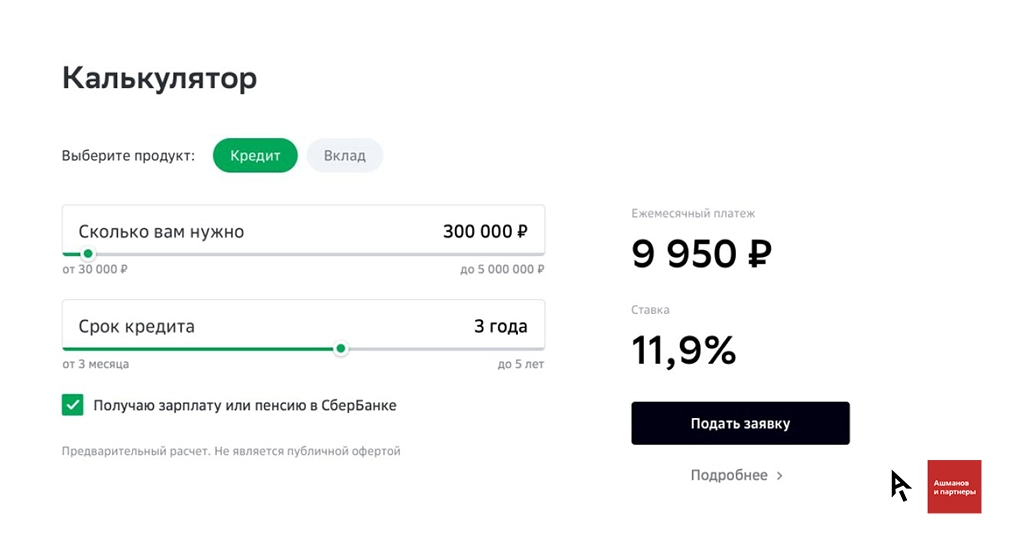Submit via Подать заявку button

pyautogui.click(x=740, y=423)
